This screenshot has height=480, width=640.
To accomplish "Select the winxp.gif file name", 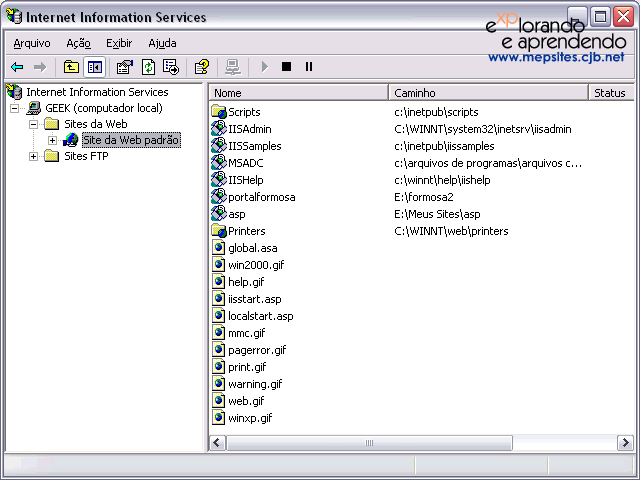I will coord(250,418).
